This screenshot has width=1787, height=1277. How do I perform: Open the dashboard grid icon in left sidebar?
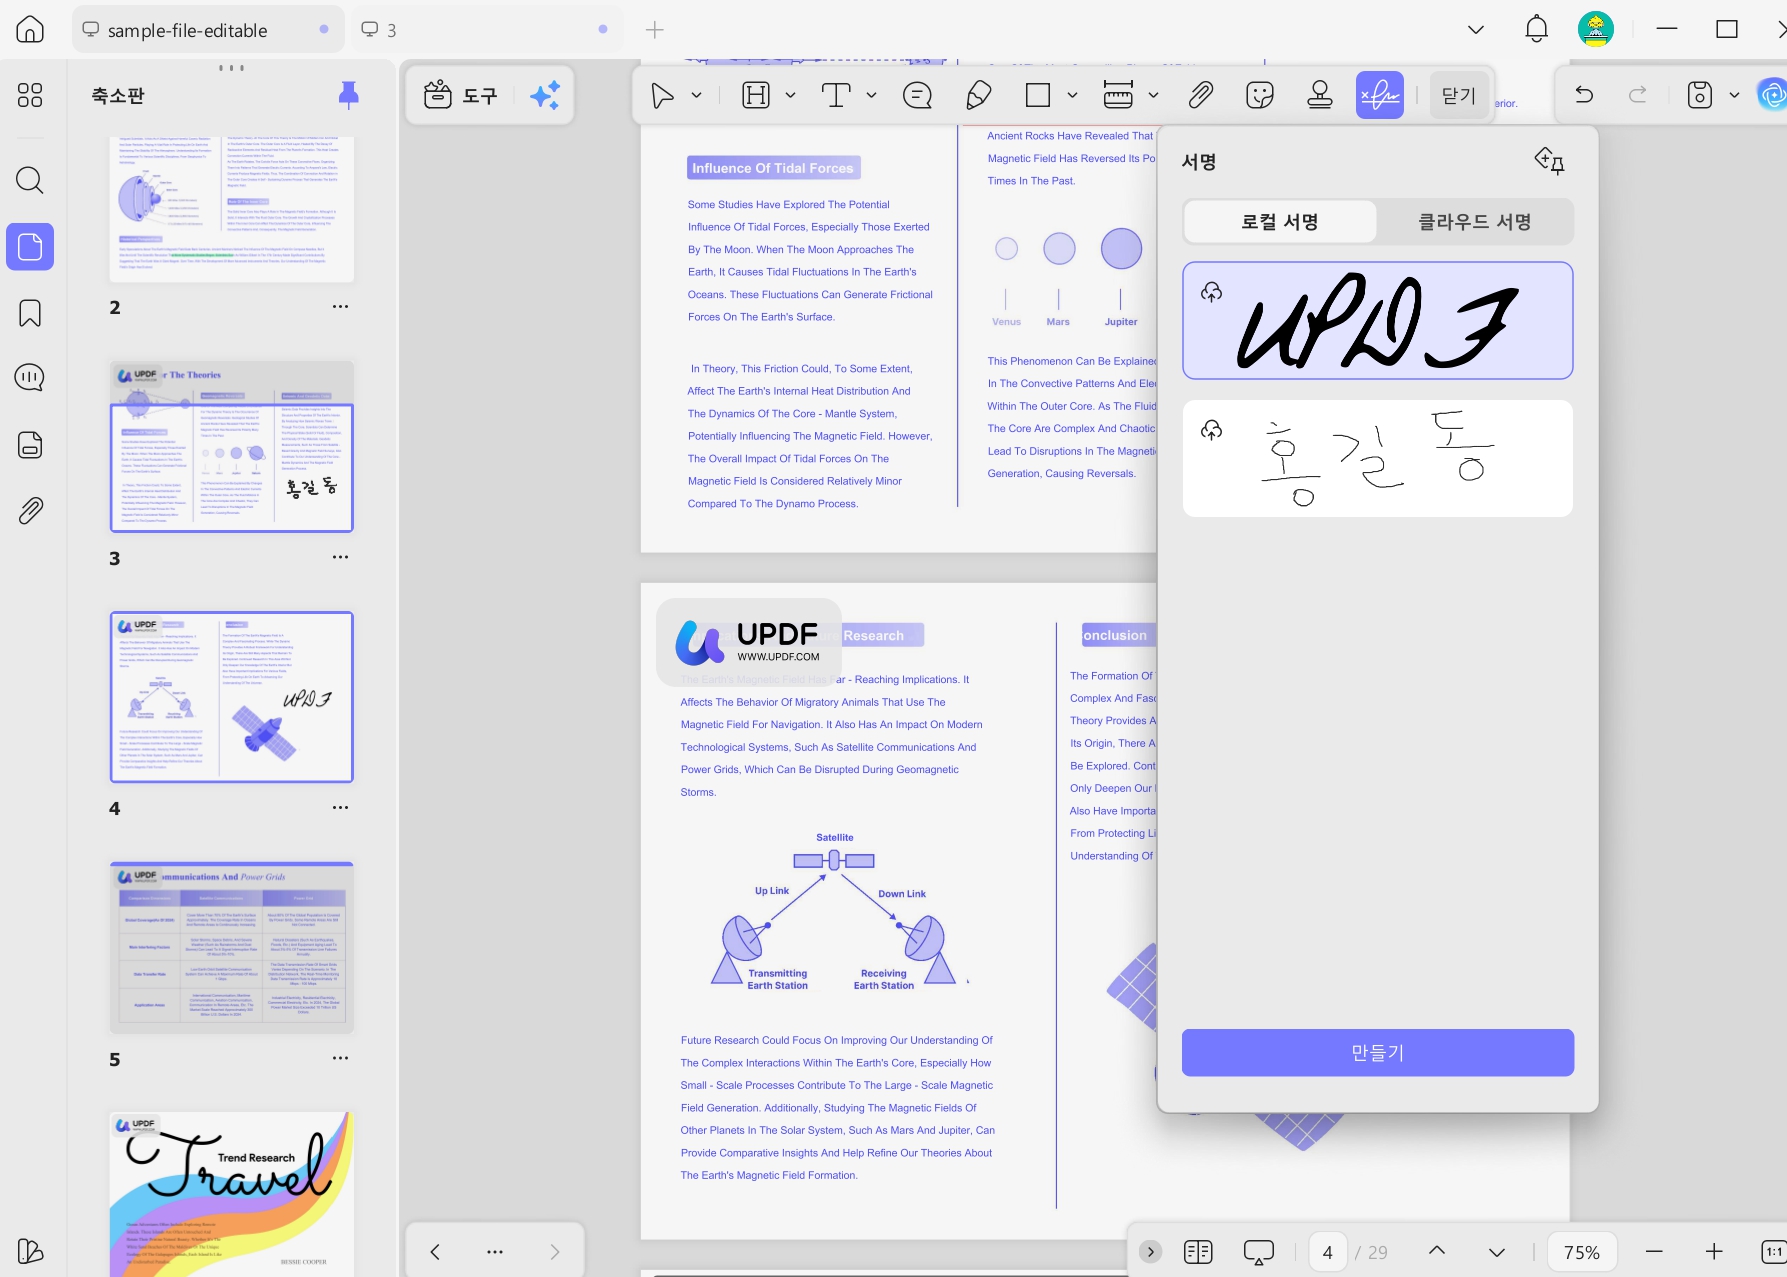(x=30, y=95)
